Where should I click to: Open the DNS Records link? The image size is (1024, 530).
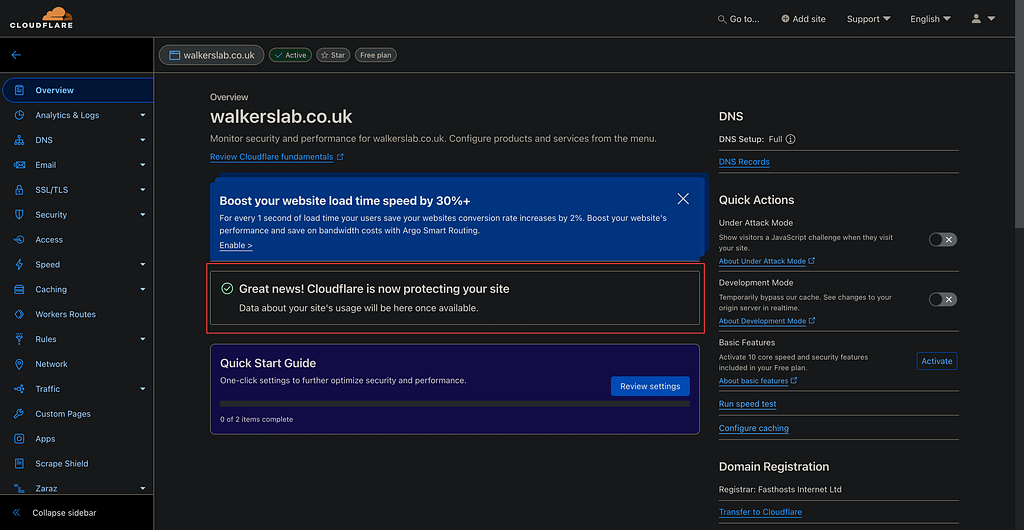pyautogui.click(x=744, y=162)
